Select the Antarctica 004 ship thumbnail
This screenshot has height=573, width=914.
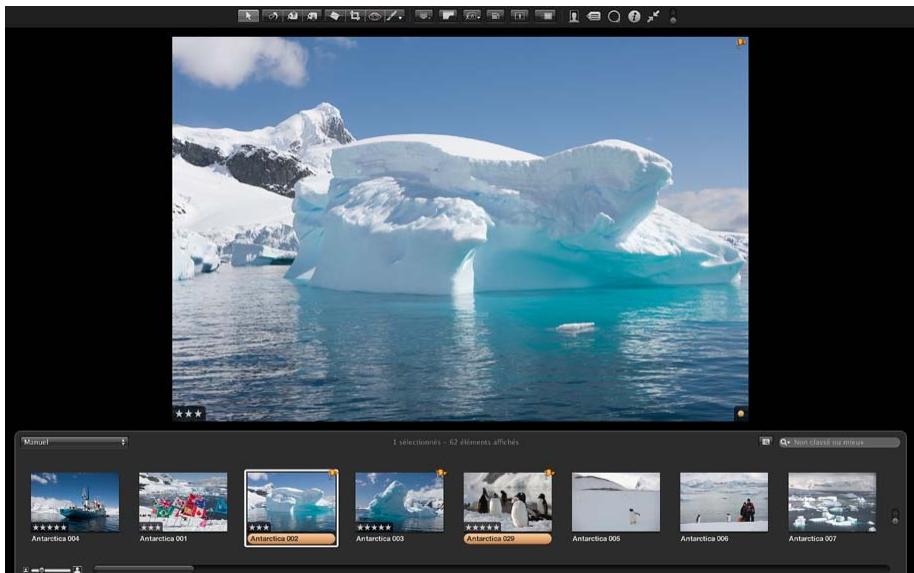point(75,502)
